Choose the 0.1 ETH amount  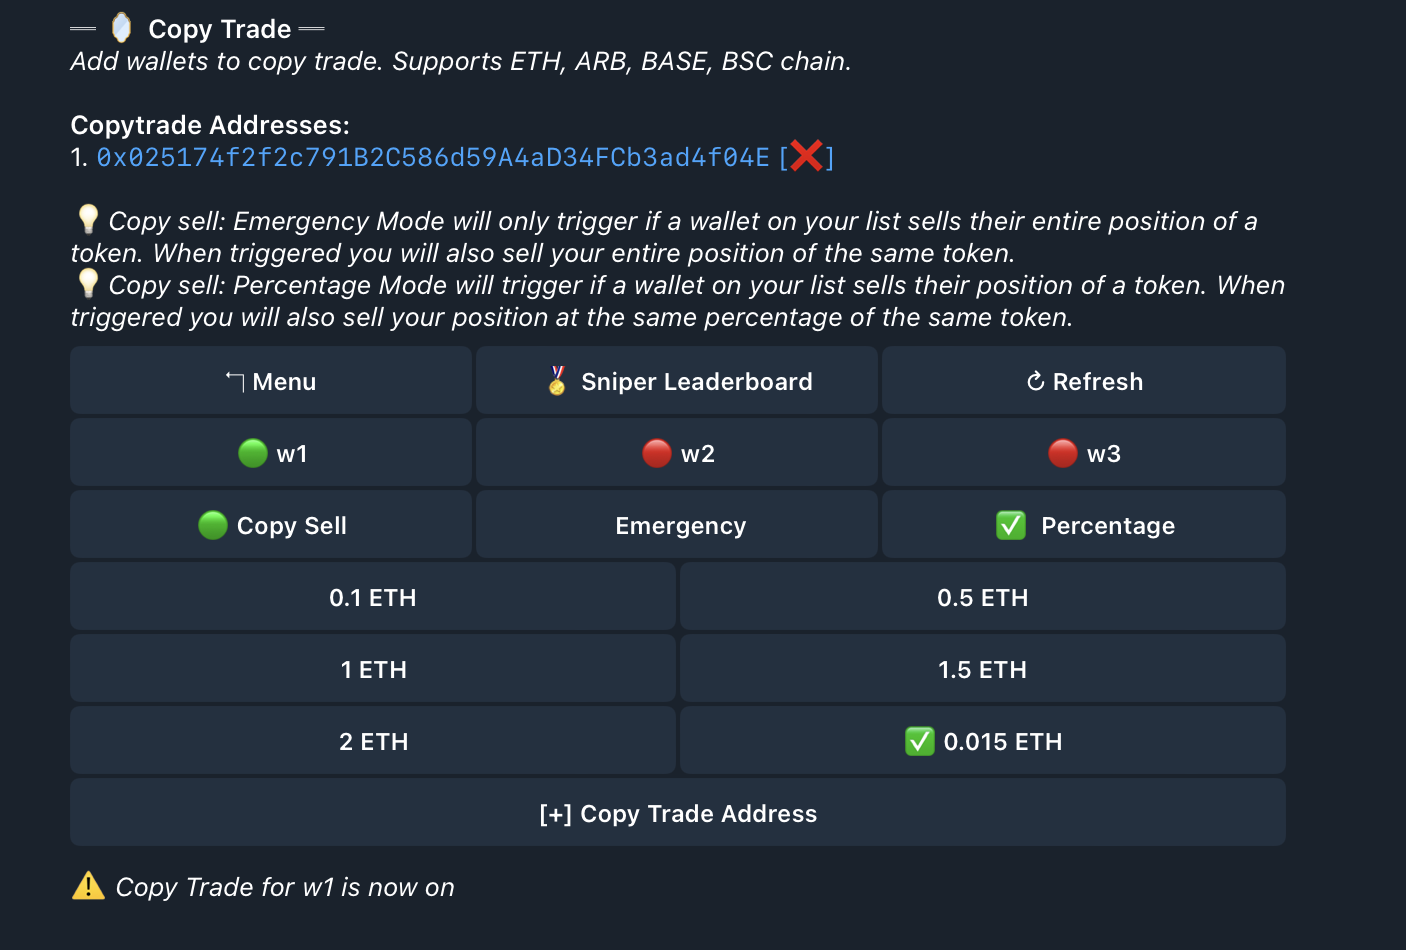click(x=372, y=597)
